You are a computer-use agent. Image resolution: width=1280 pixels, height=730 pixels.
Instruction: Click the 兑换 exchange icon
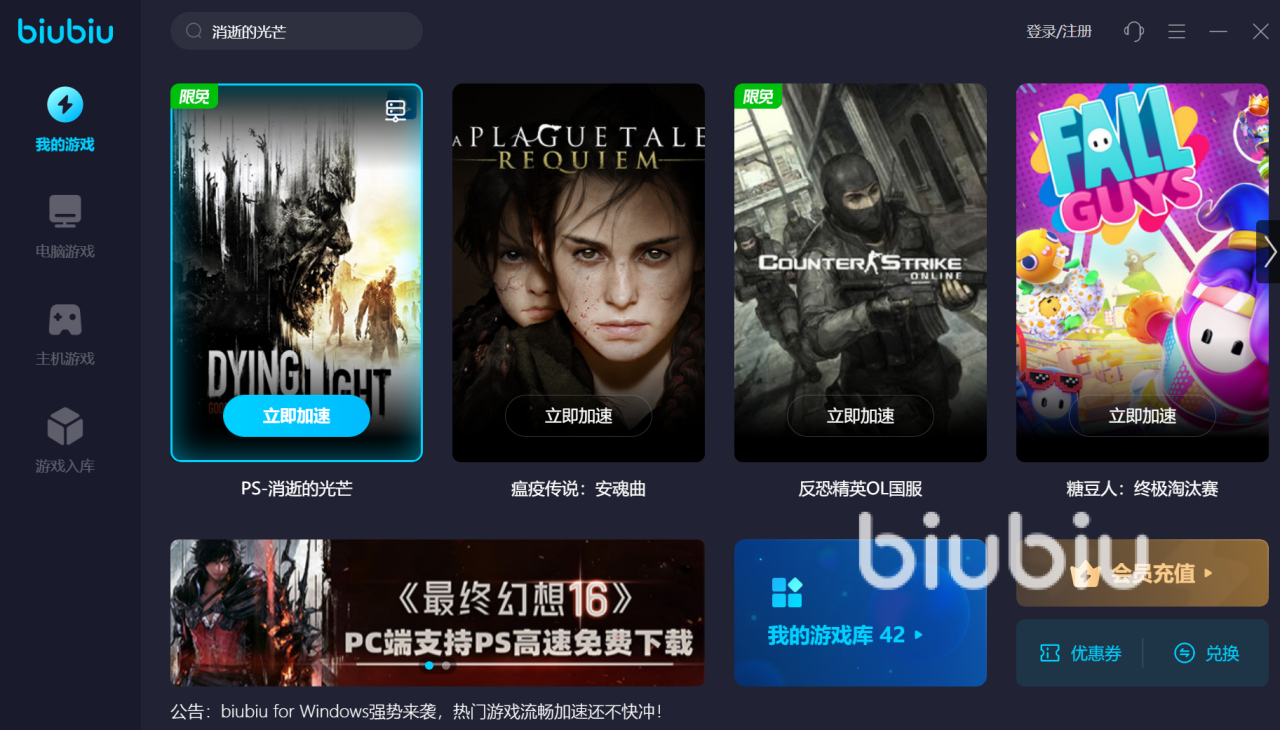1184,653
